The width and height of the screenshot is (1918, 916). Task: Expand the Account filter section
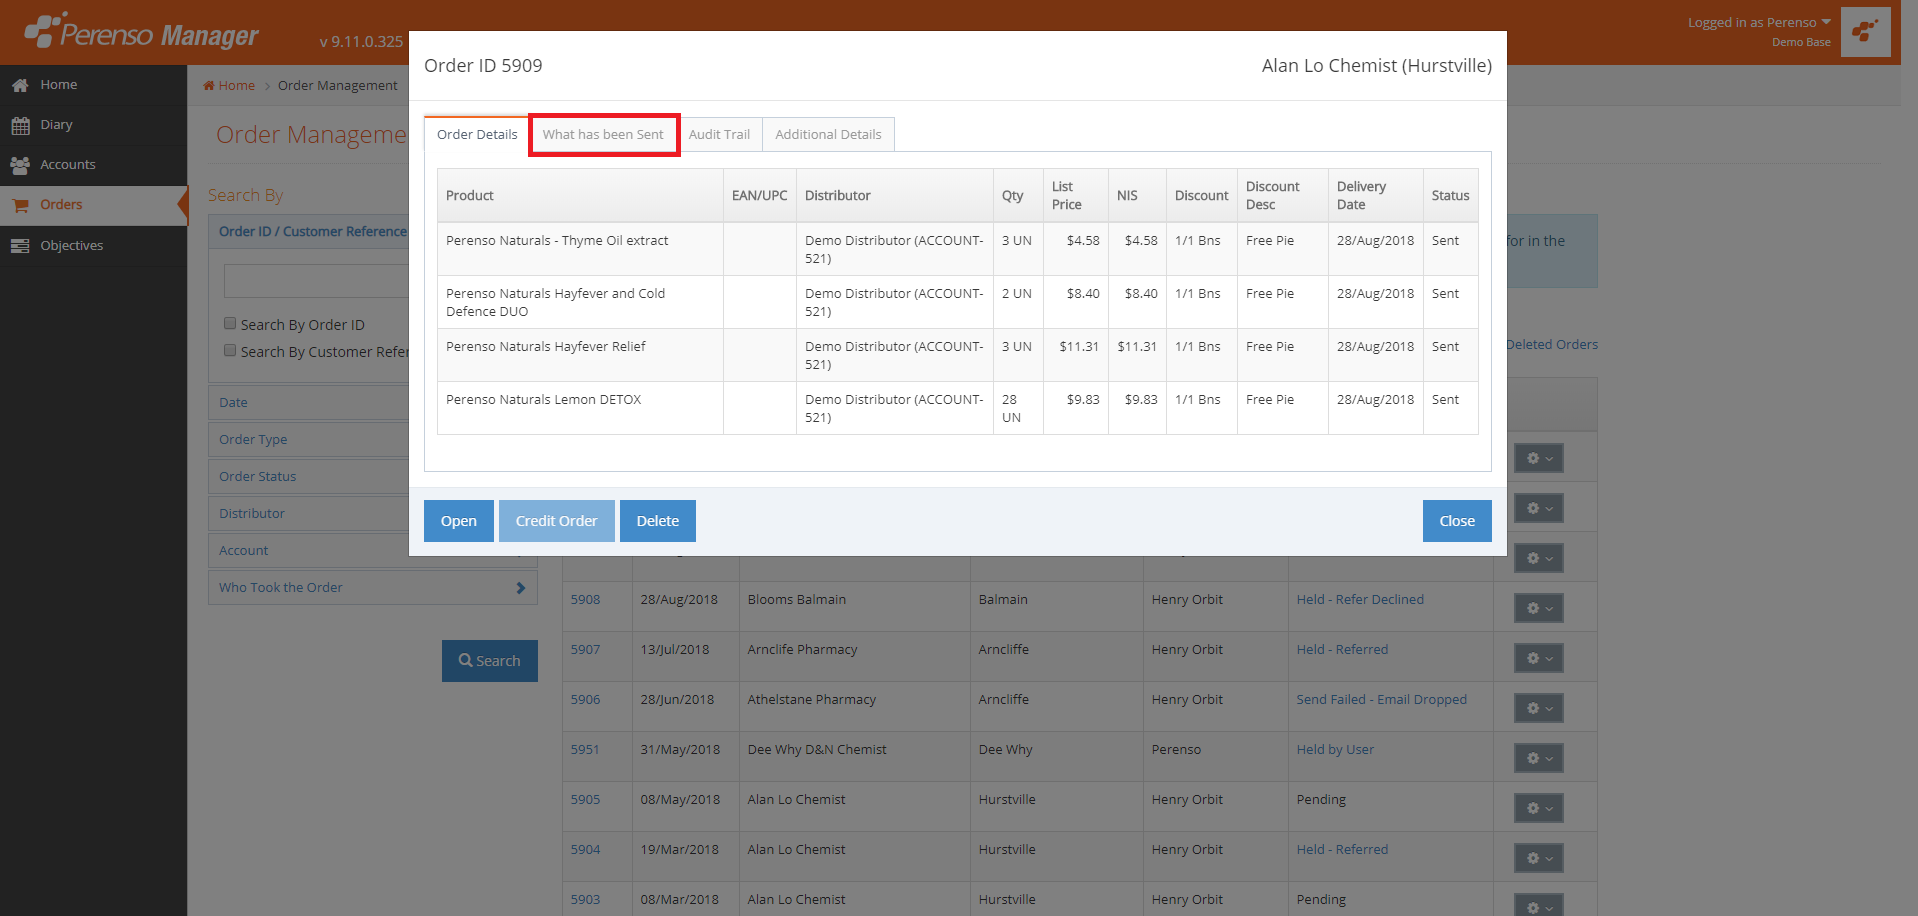coord(309,550)
